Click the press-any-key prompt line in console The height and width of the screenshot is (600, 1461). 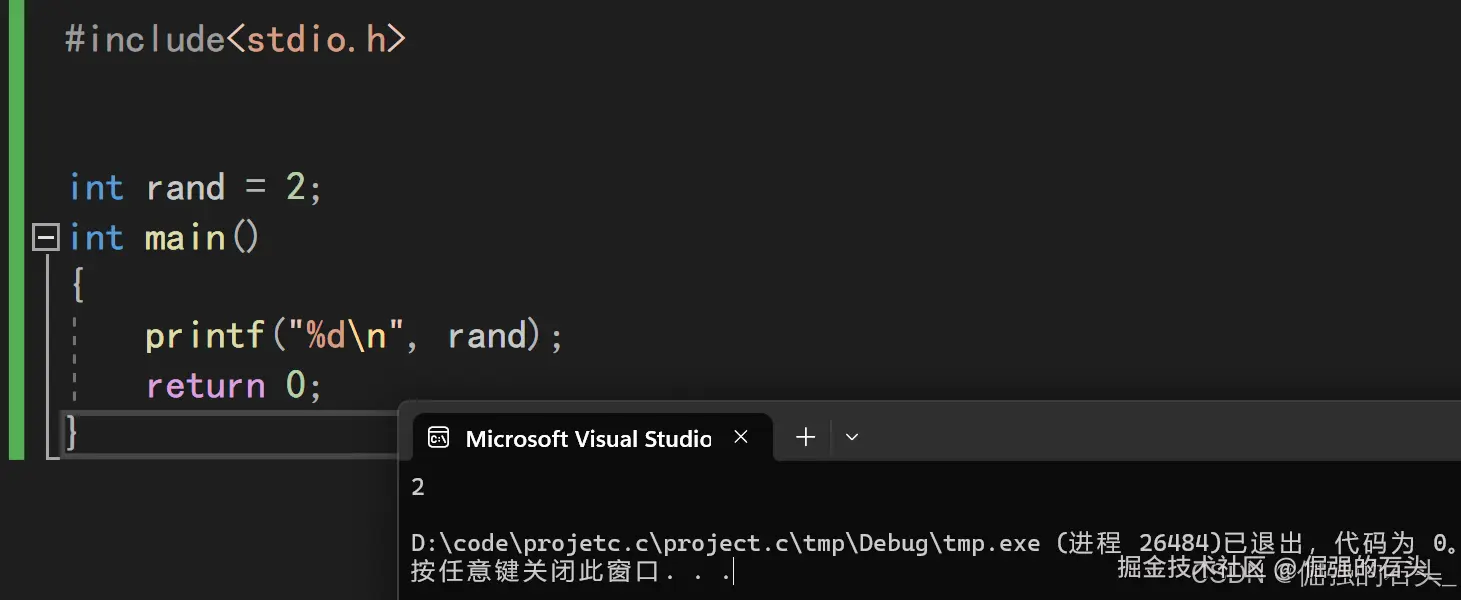(570, 572)
